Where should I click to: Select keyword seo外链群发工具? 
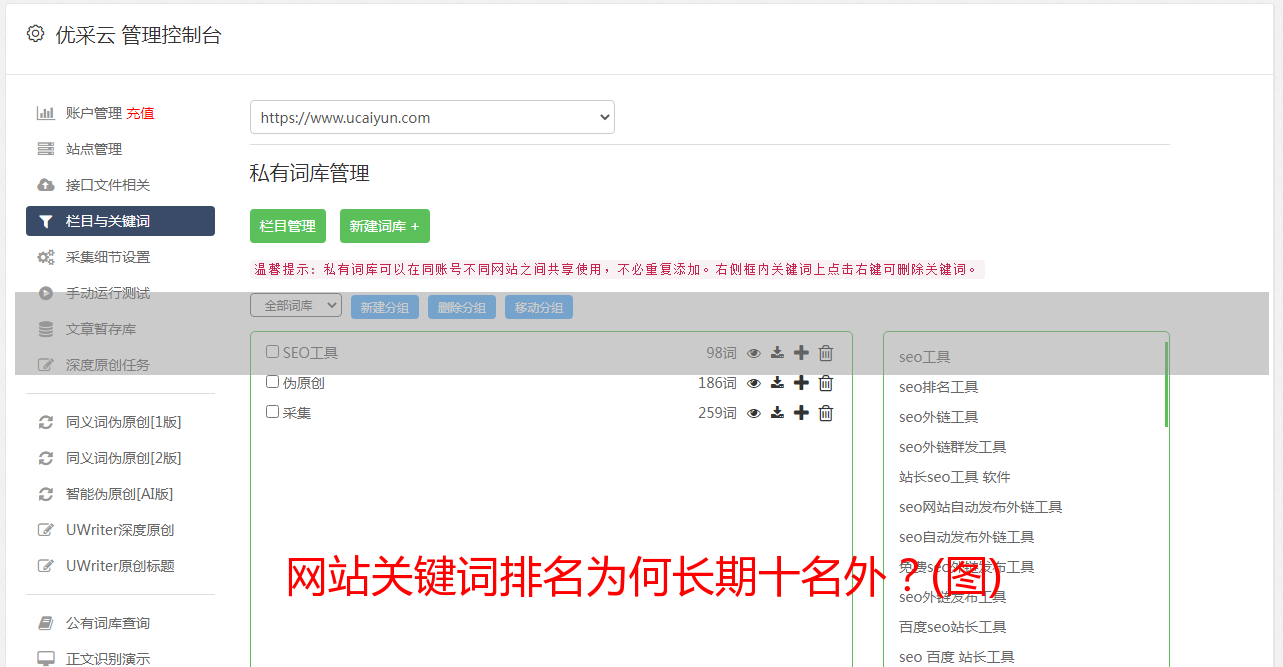tap(952, 447)
